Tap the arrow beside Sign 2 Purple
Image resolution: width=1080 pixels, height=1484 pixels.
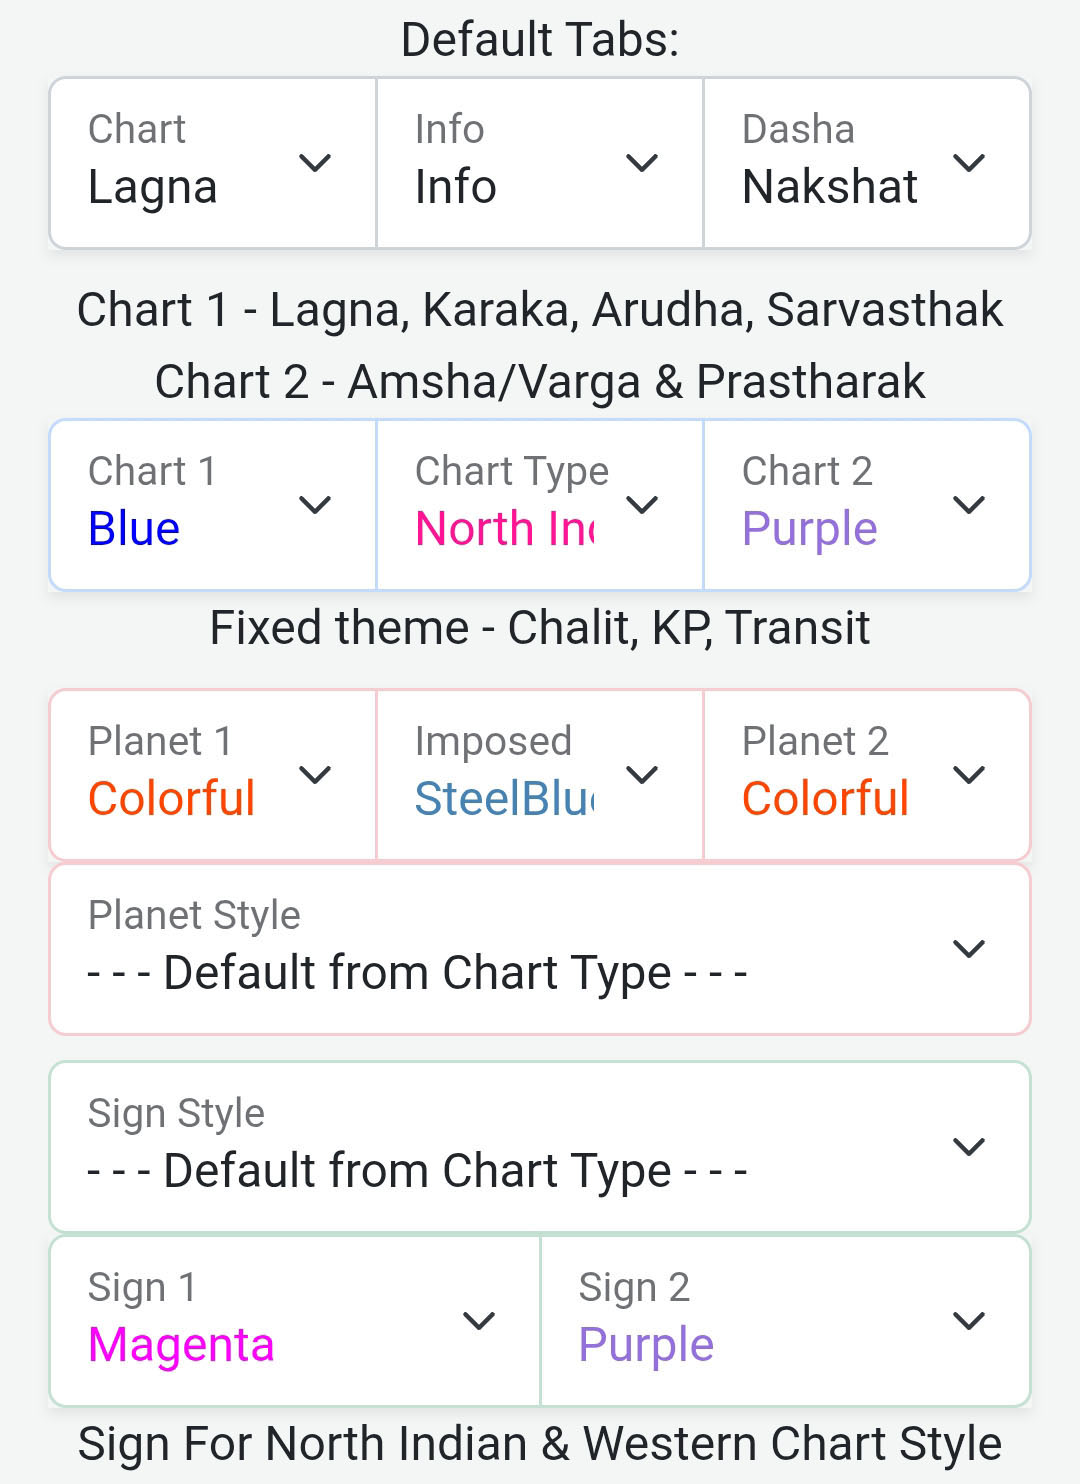[968, 1321]
